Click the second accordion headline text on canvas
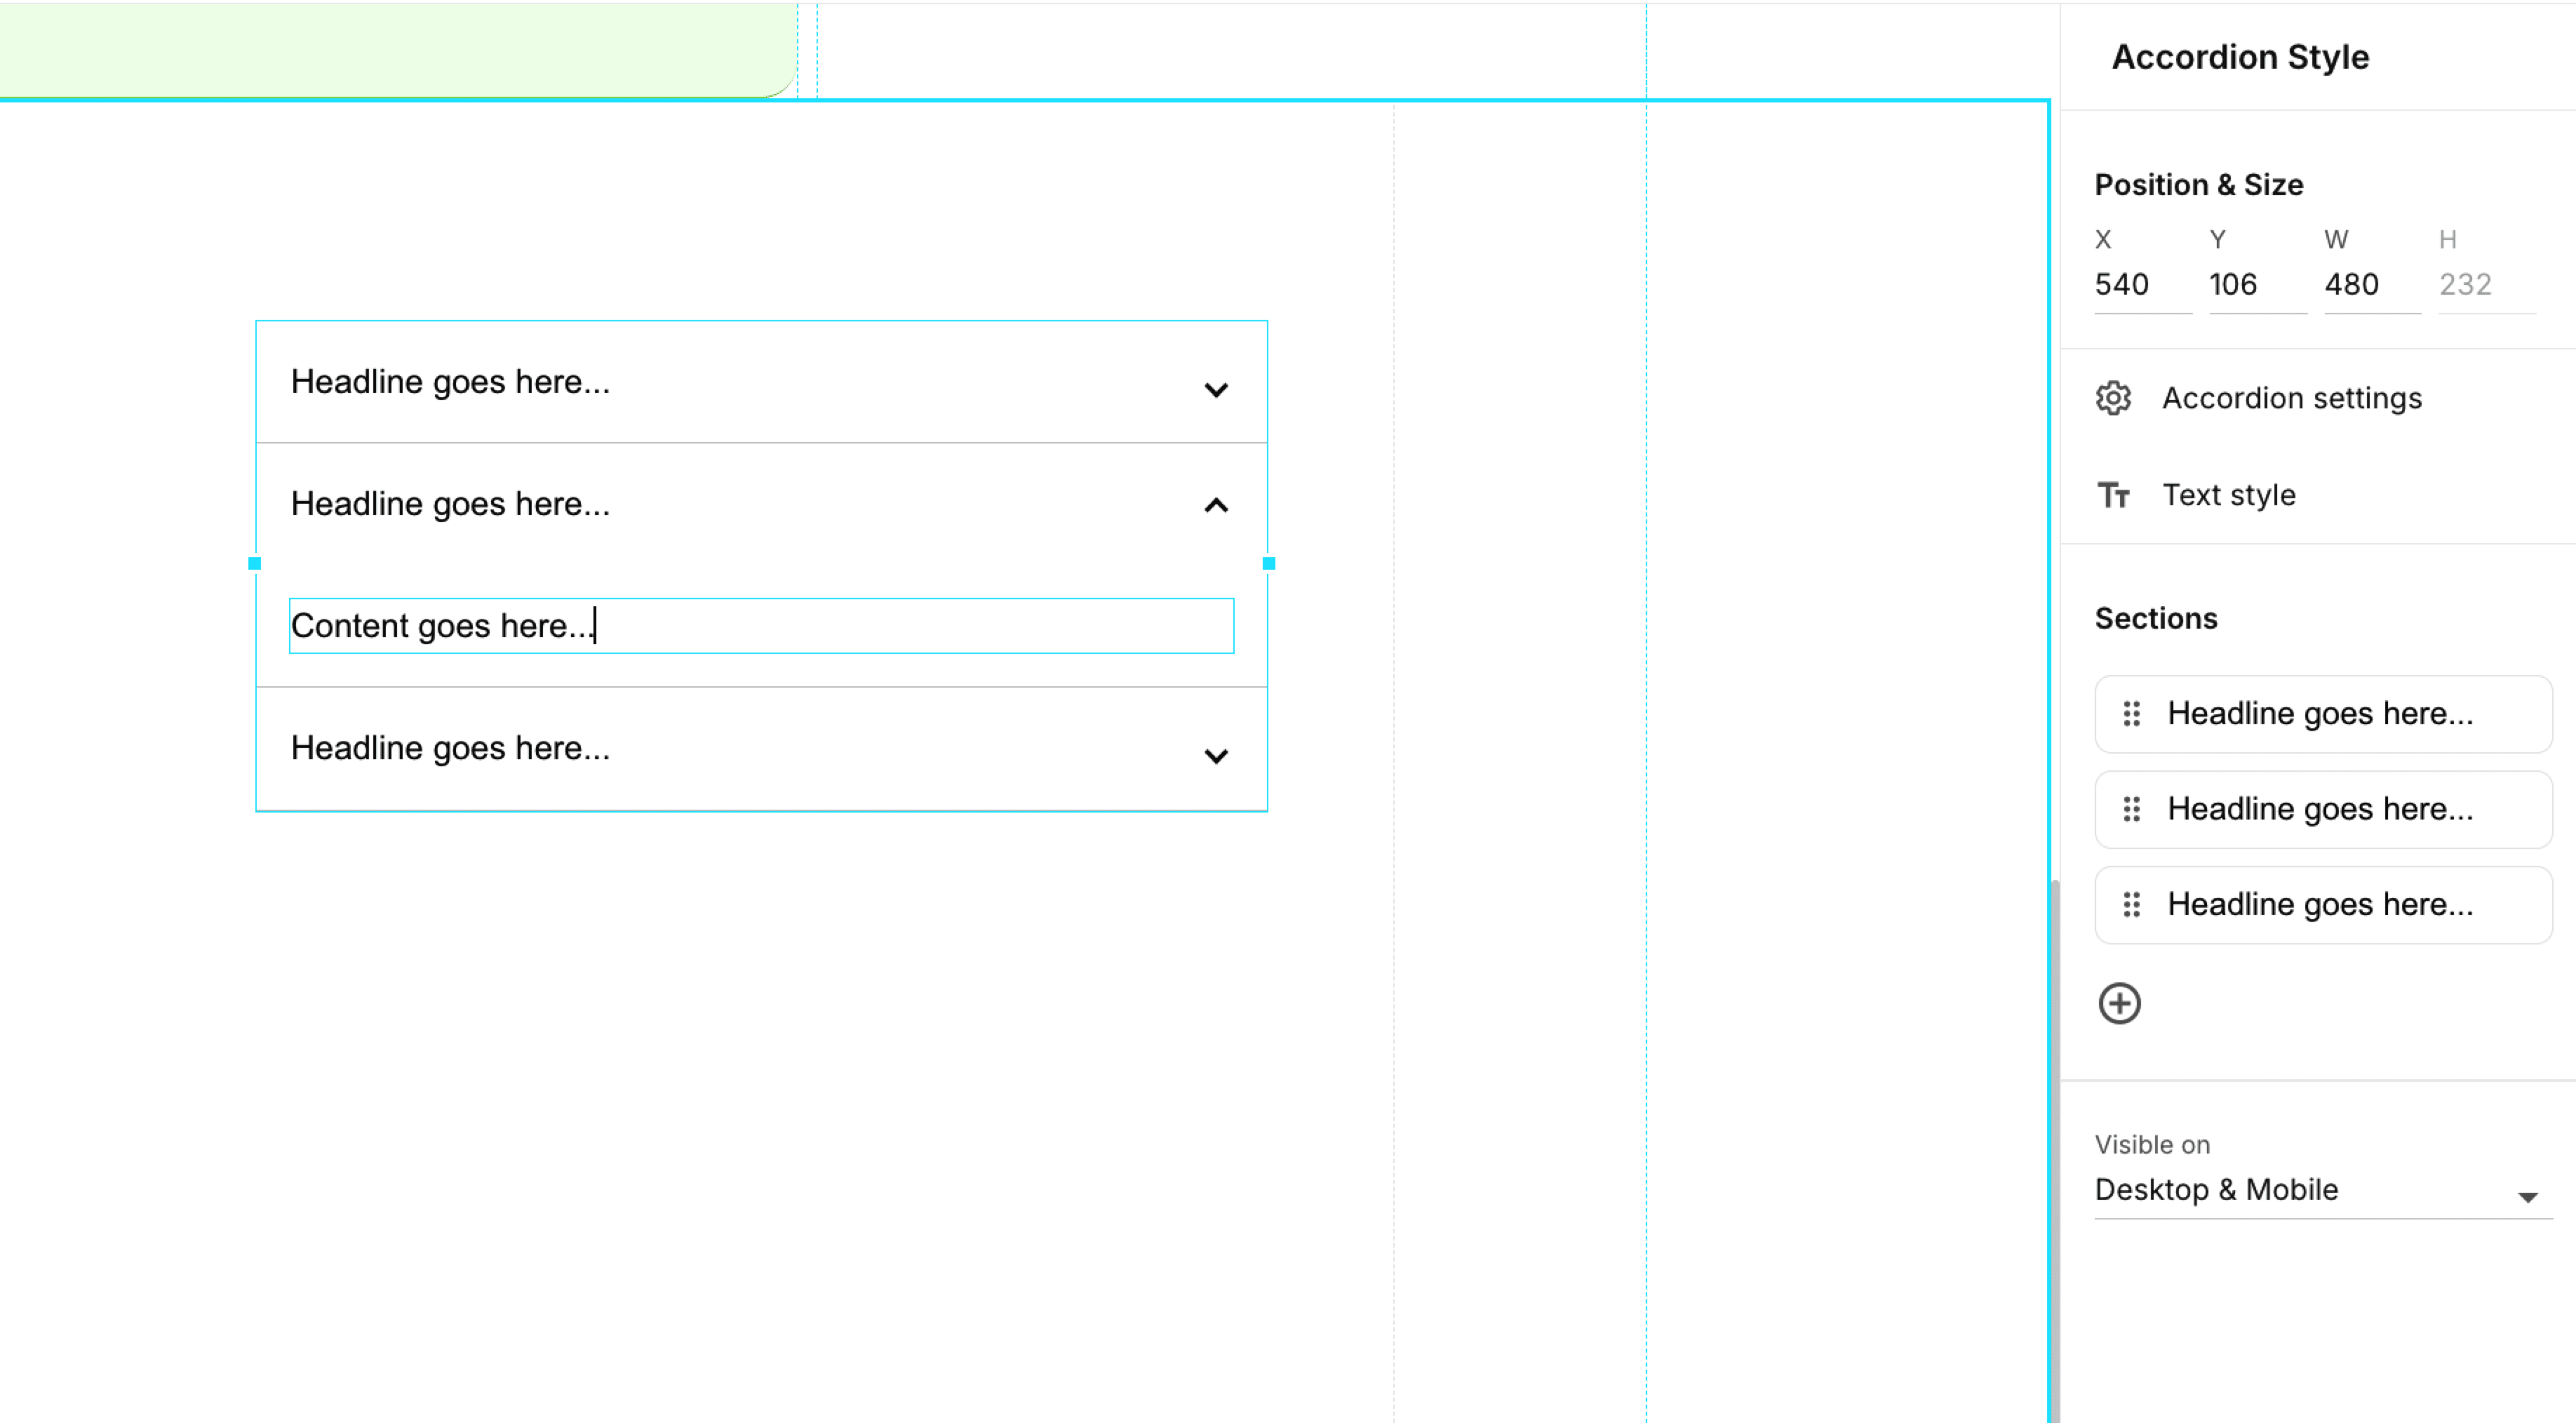Screen dimensions: 2576x1423 450,504
